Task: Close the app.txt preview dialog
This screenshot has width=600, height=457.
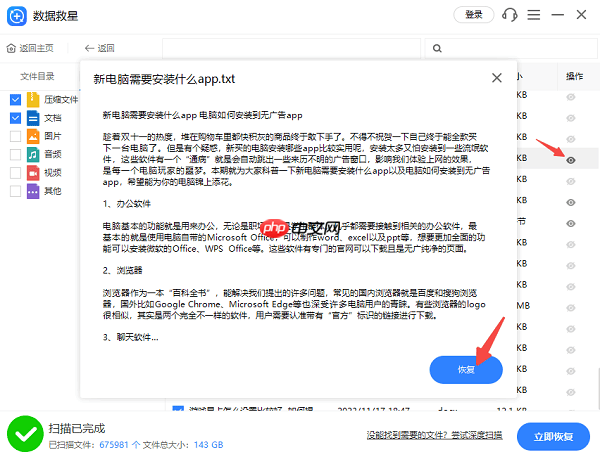Action: pos(497,78)
